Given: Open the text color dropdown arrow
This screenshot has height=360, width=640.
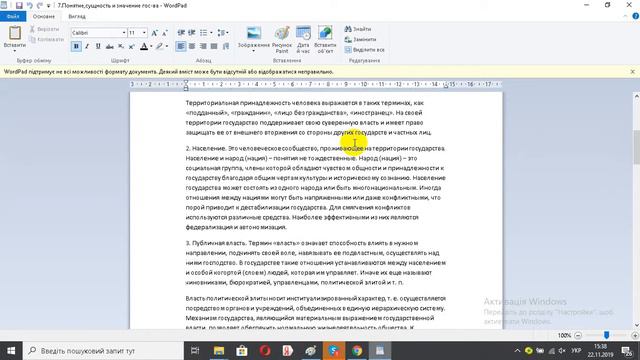Looking at the screenshot, I should (x=151, y=47).
